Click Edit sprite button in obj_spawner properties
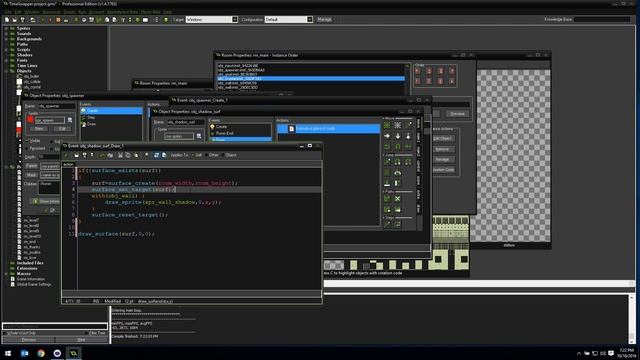Image resolution: width=640 pixels, height=360 pixels. tap(62, 129)
